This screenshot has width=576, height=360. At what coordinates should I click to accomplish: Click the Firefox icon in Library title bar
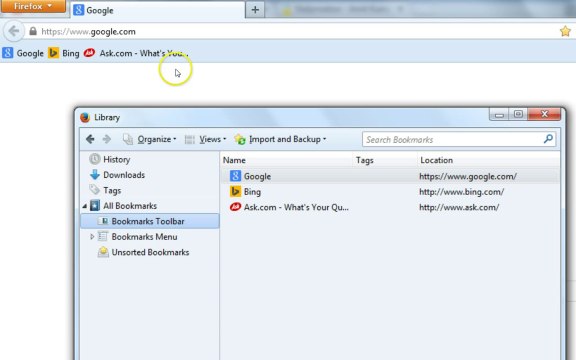85,118
